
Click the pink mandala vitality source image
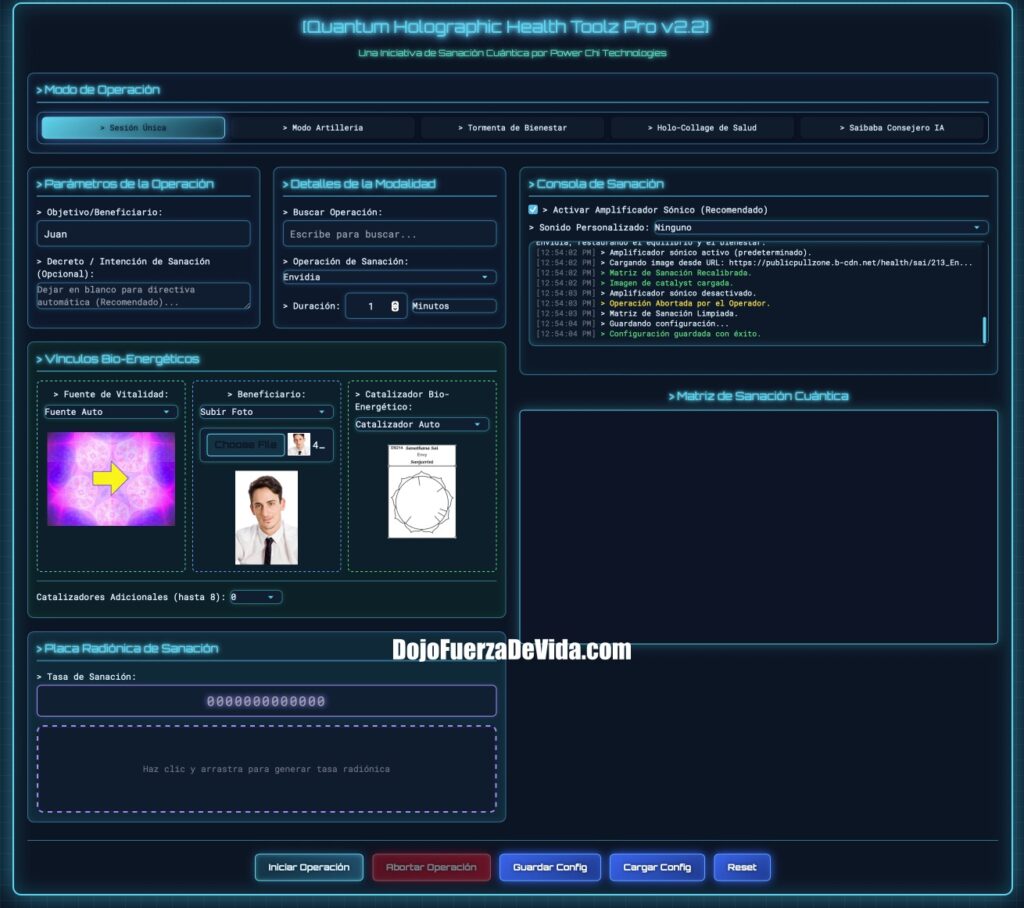(111, 479)
